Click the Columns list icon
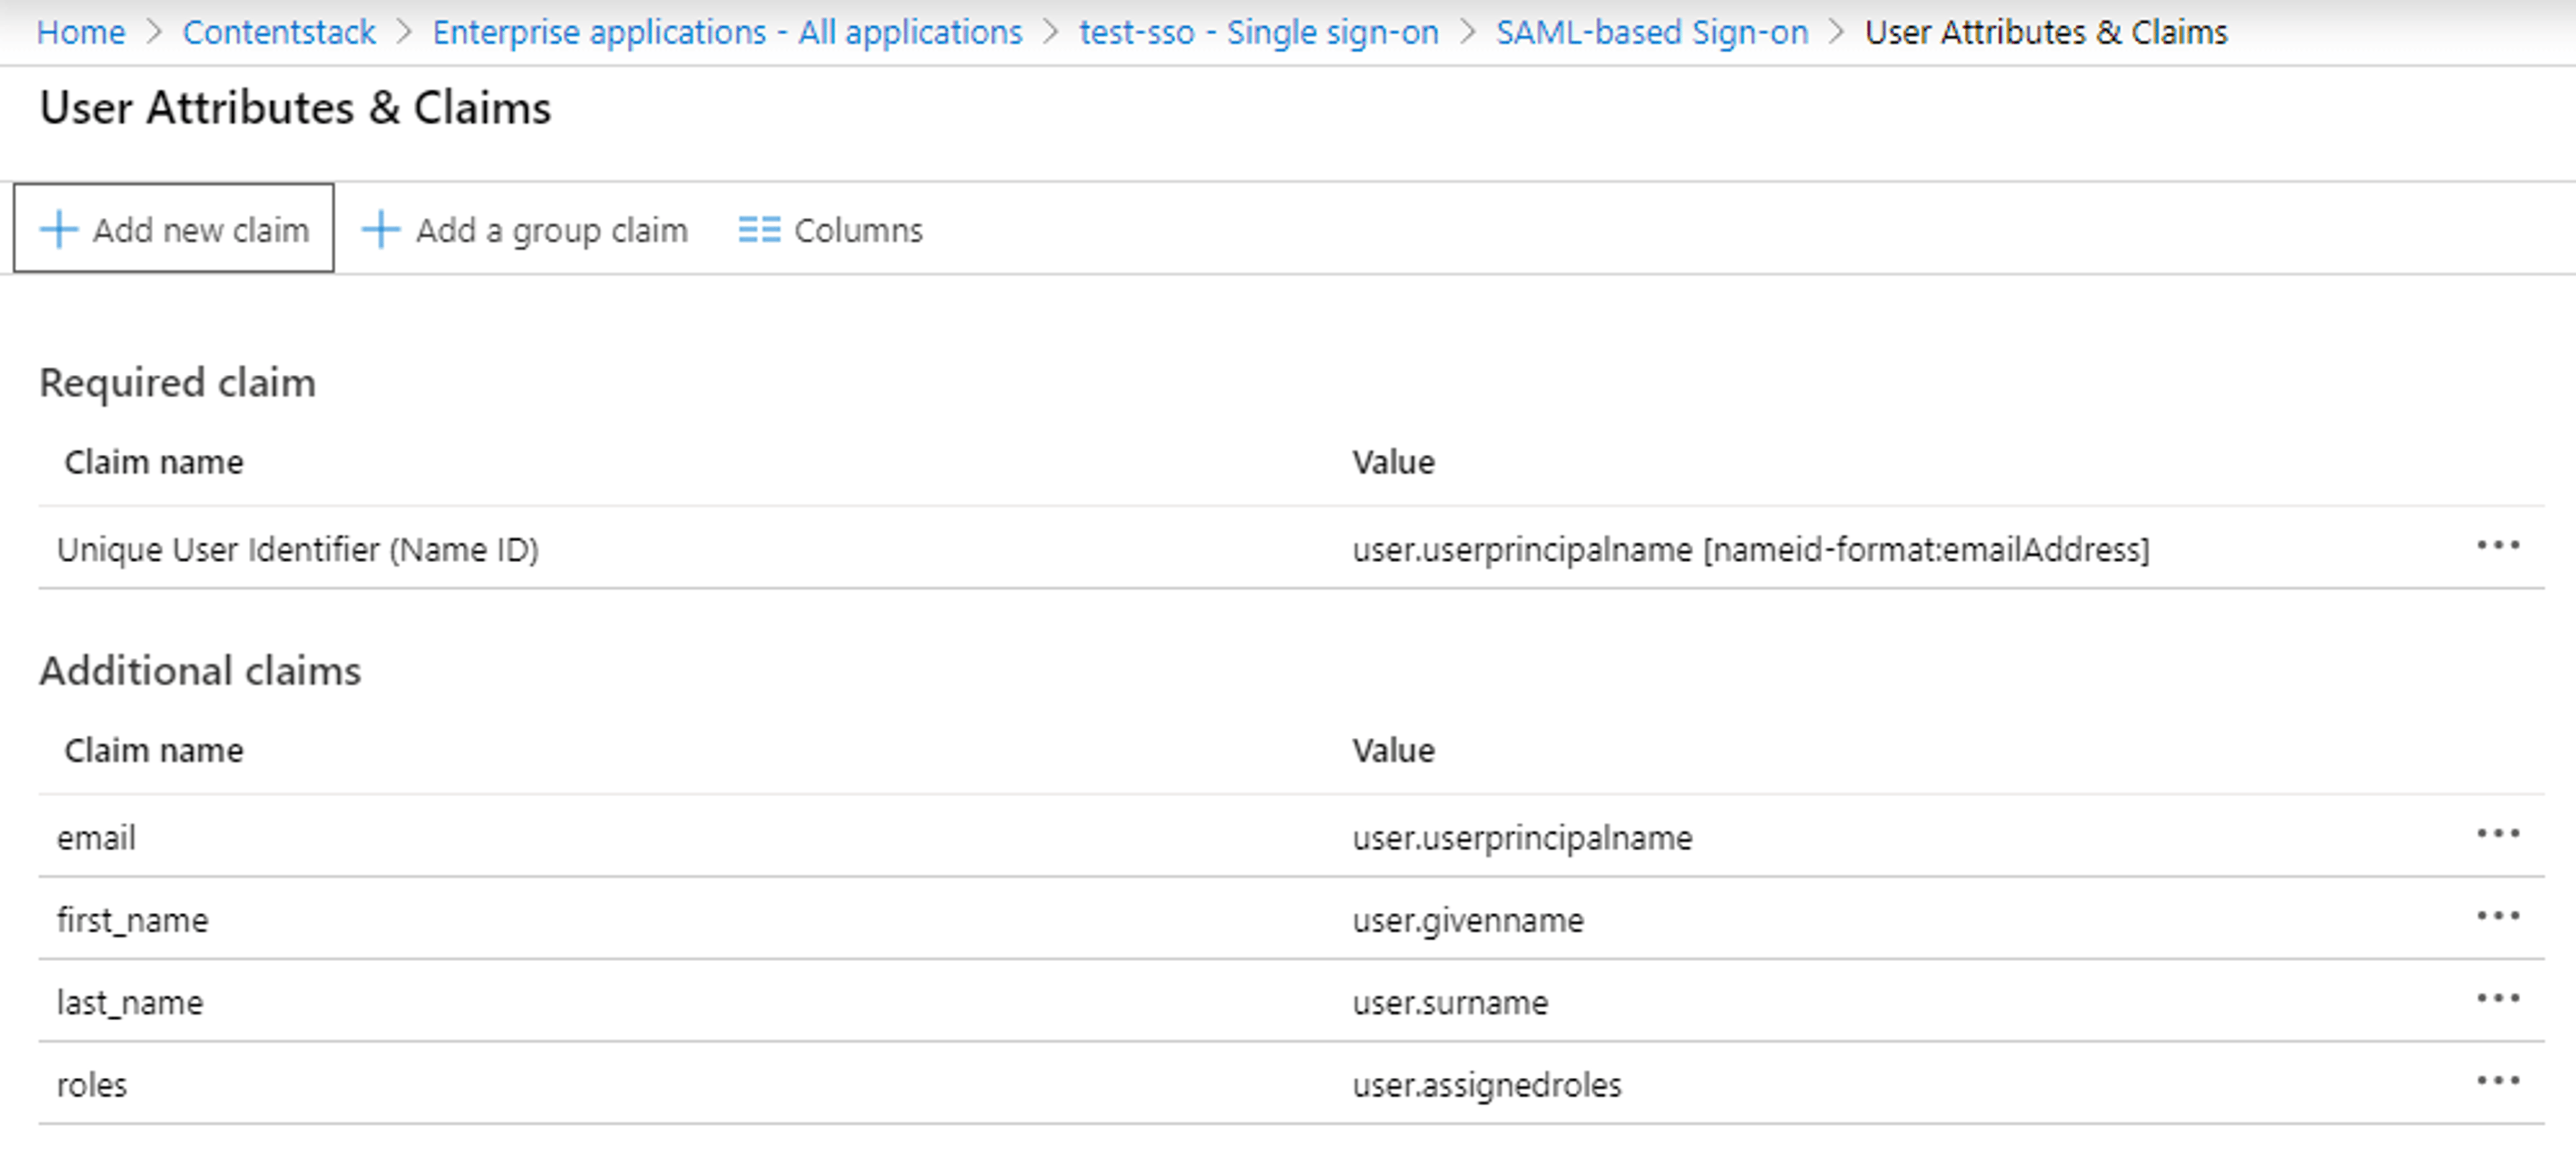 759,229
